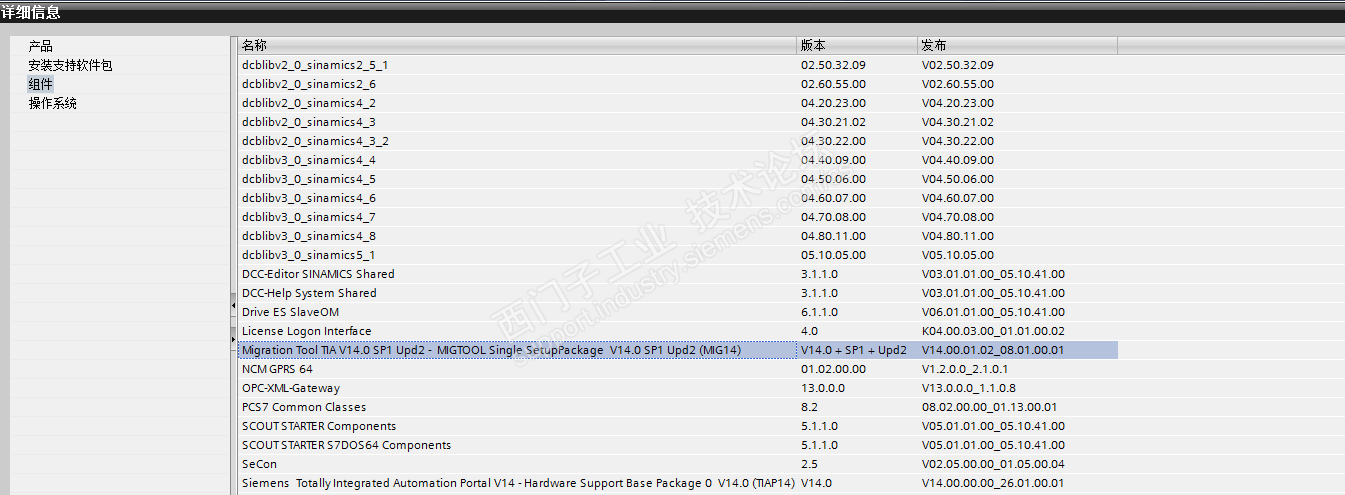Select SCOUT STARTER S7DOS64 Components row
This screenshot has height=495, width=1345.
click(x=678, y=445)
